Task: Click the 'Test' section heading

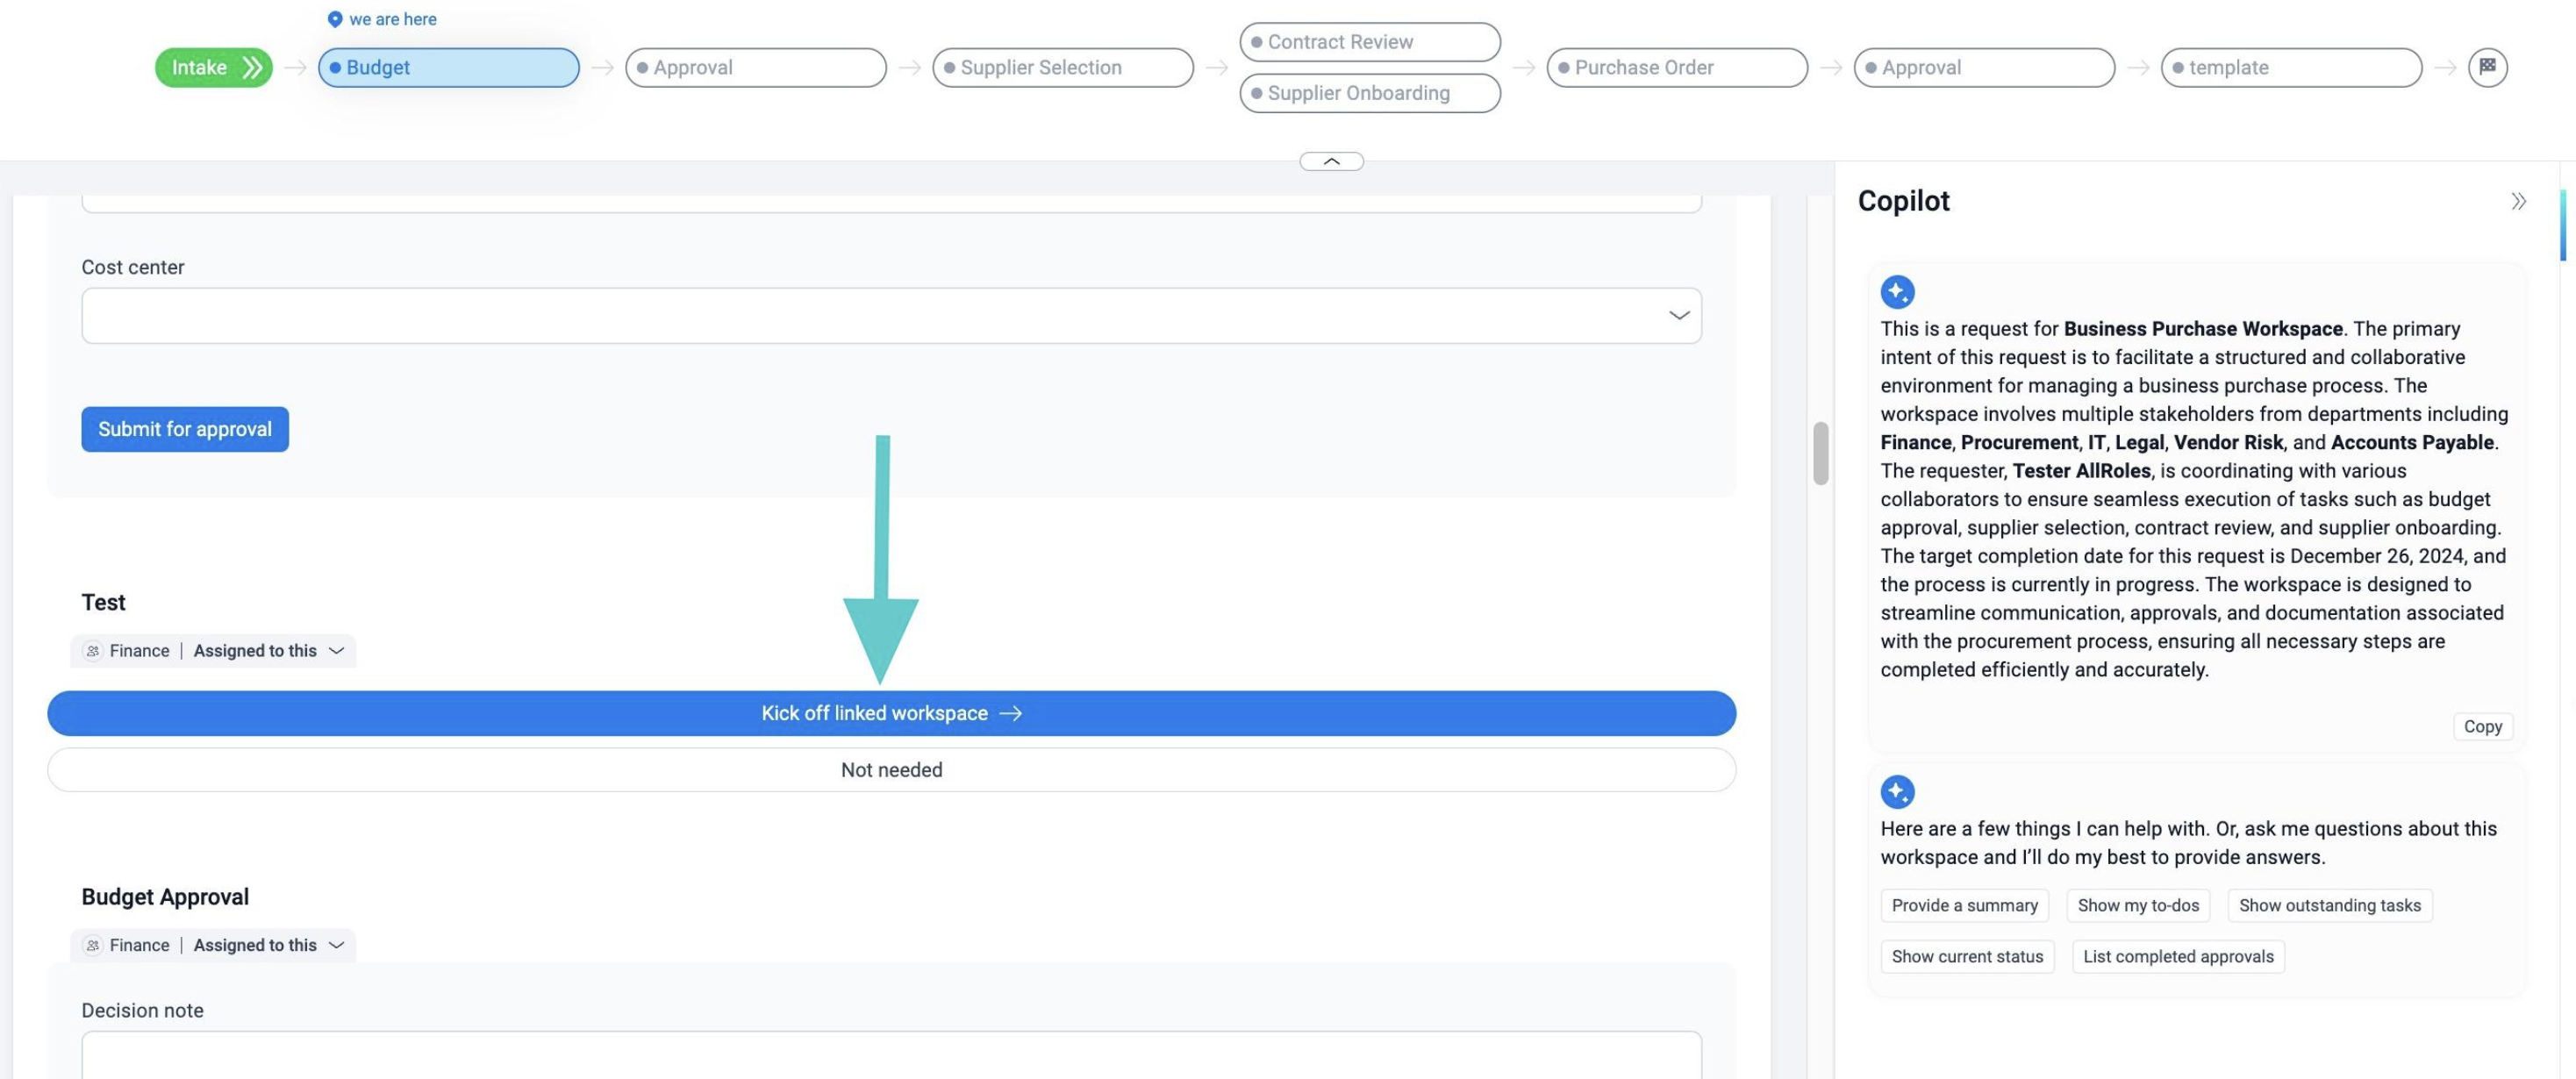Action: 103,603
